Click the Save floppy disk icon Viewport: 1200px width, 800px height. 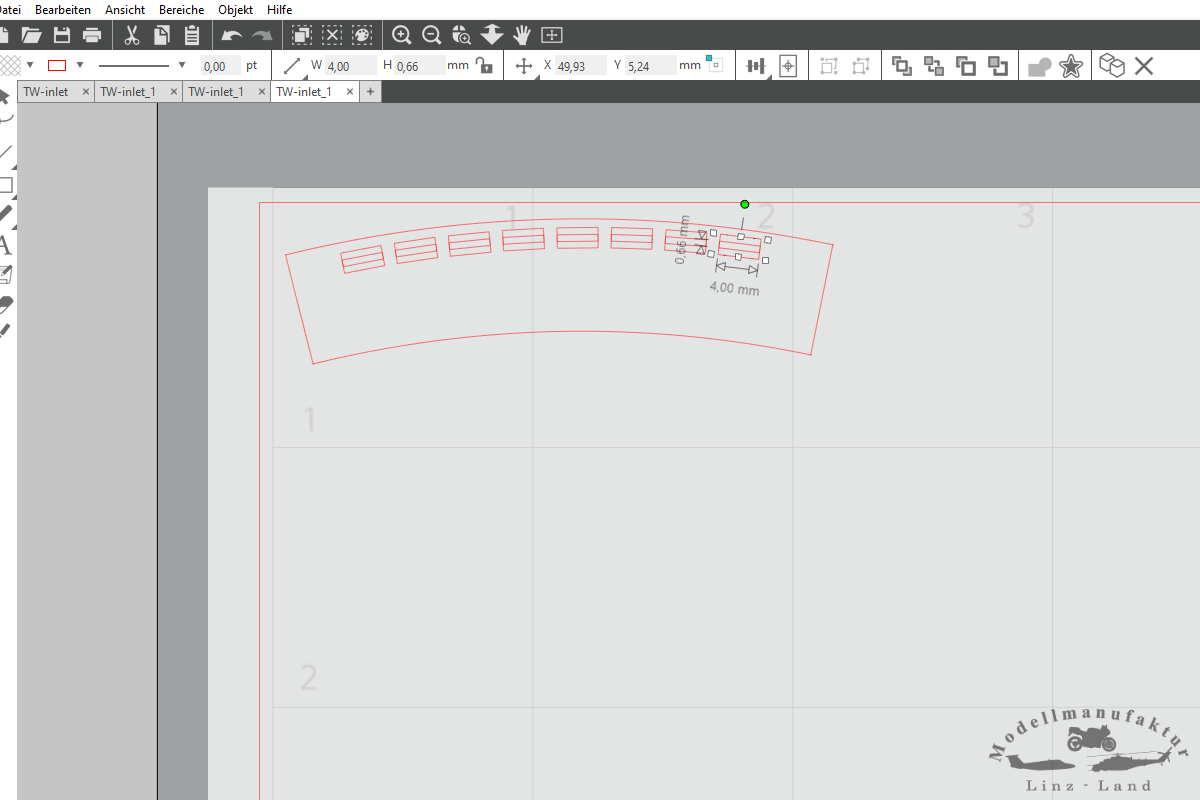coord(62,35)
